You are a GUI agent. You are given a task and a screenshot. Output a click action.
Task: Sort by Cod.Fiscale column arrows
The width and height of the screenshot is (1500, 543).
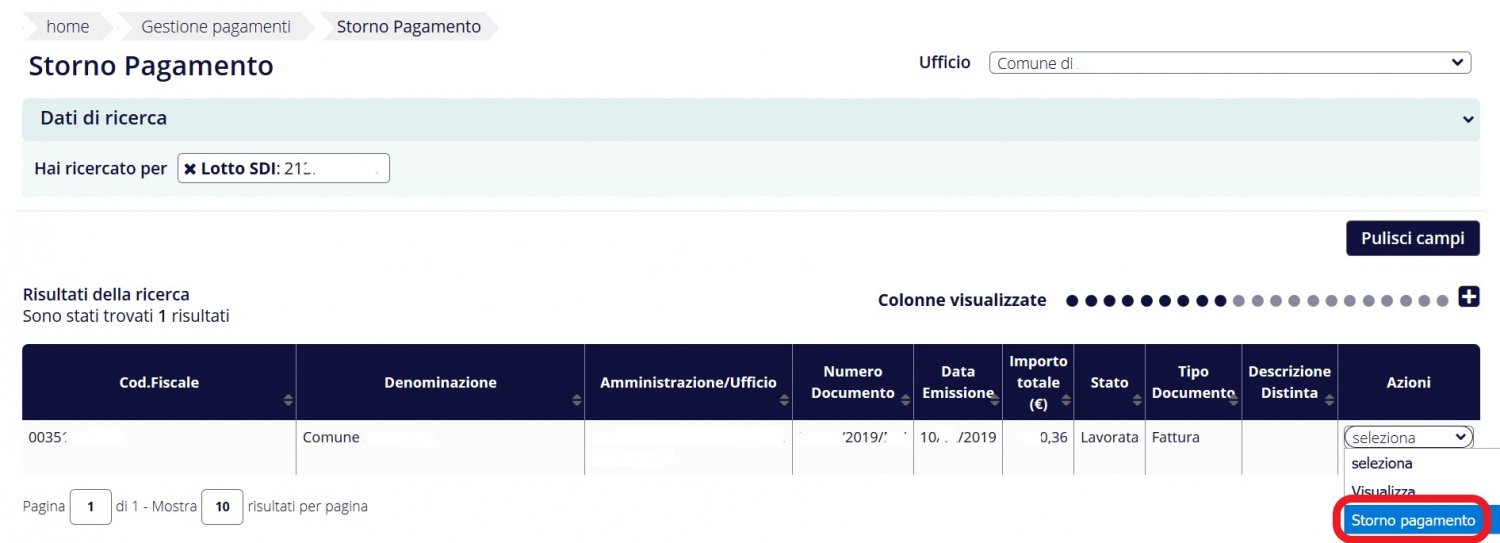tap(288, 400)
